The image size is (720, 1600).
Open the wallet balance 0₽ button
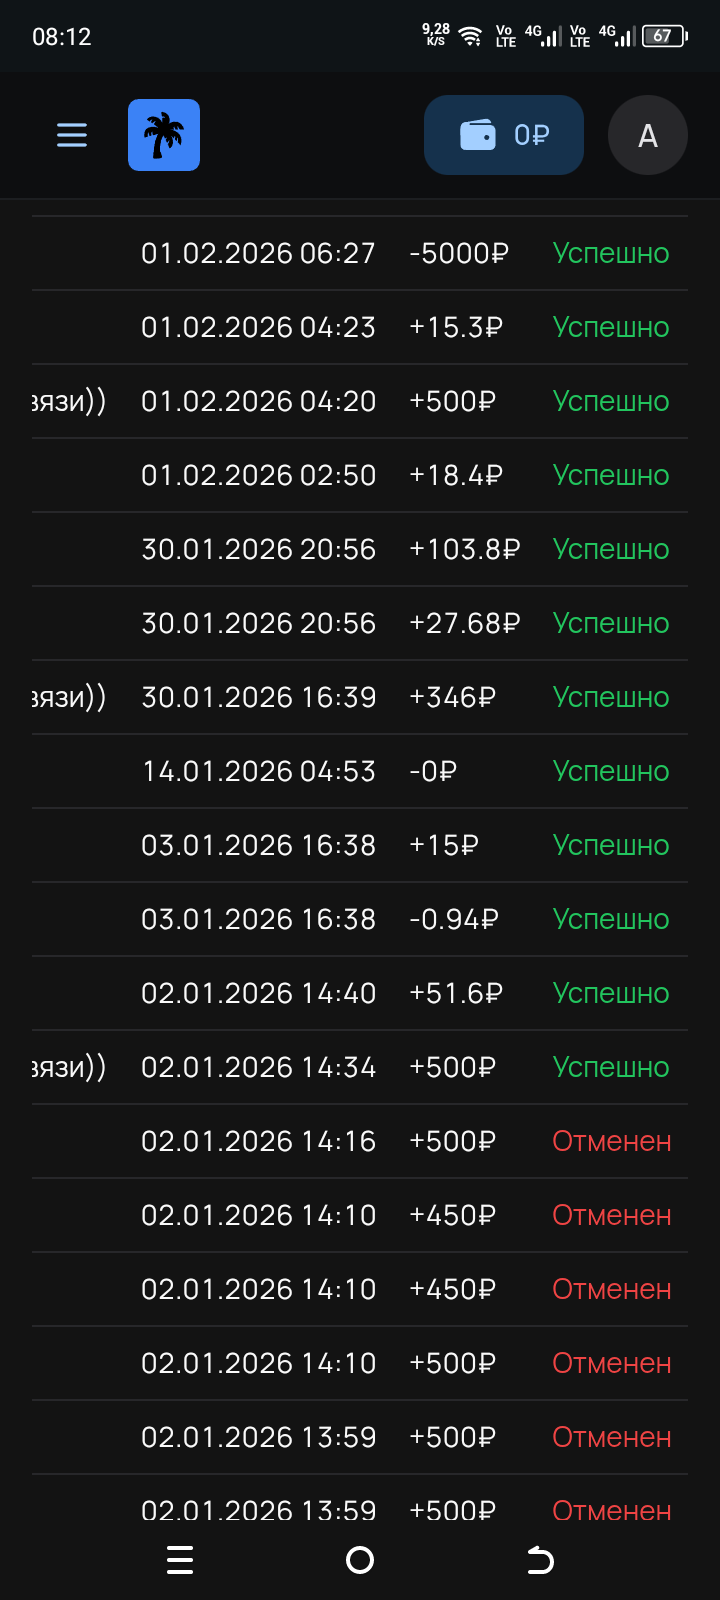504,135
